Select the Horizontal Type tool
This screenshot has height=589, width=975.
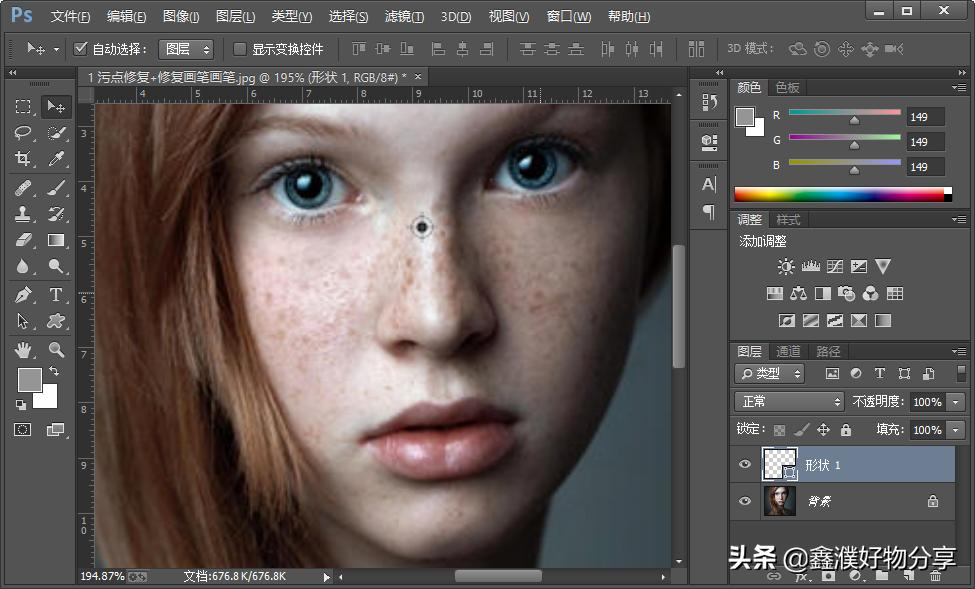coord(57,295)
